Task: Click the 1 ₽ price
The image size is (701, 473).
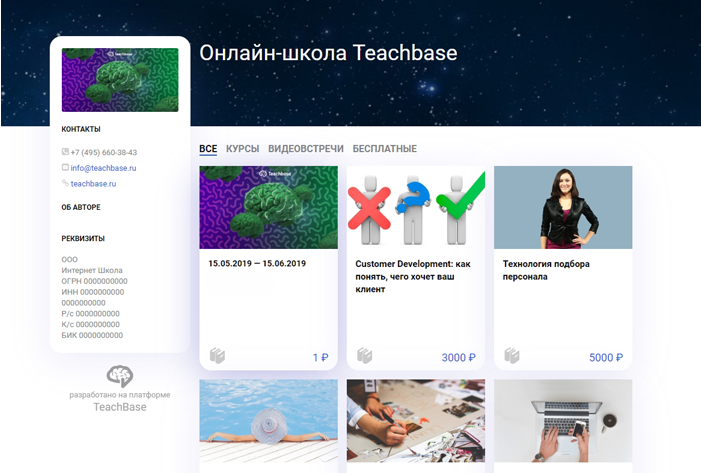Action: click(321, 358)
